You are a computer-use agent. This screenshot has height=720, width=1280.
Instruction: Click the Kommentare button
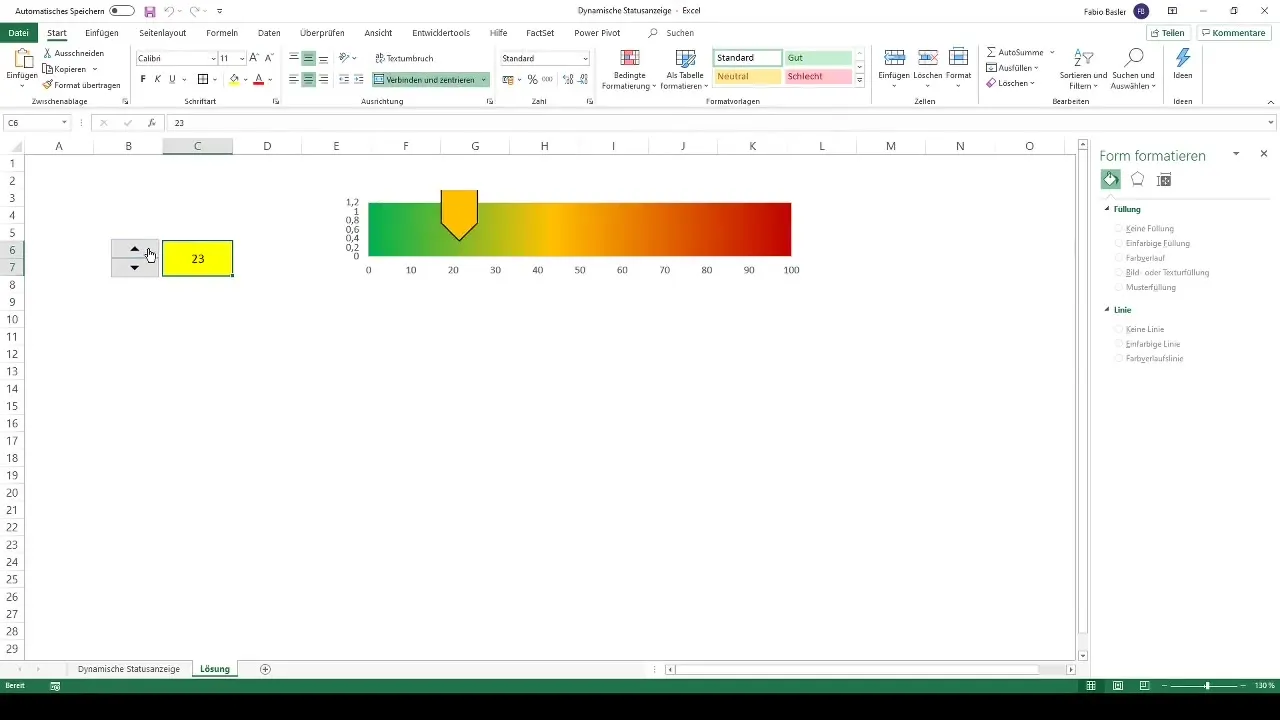point(1233,33)
